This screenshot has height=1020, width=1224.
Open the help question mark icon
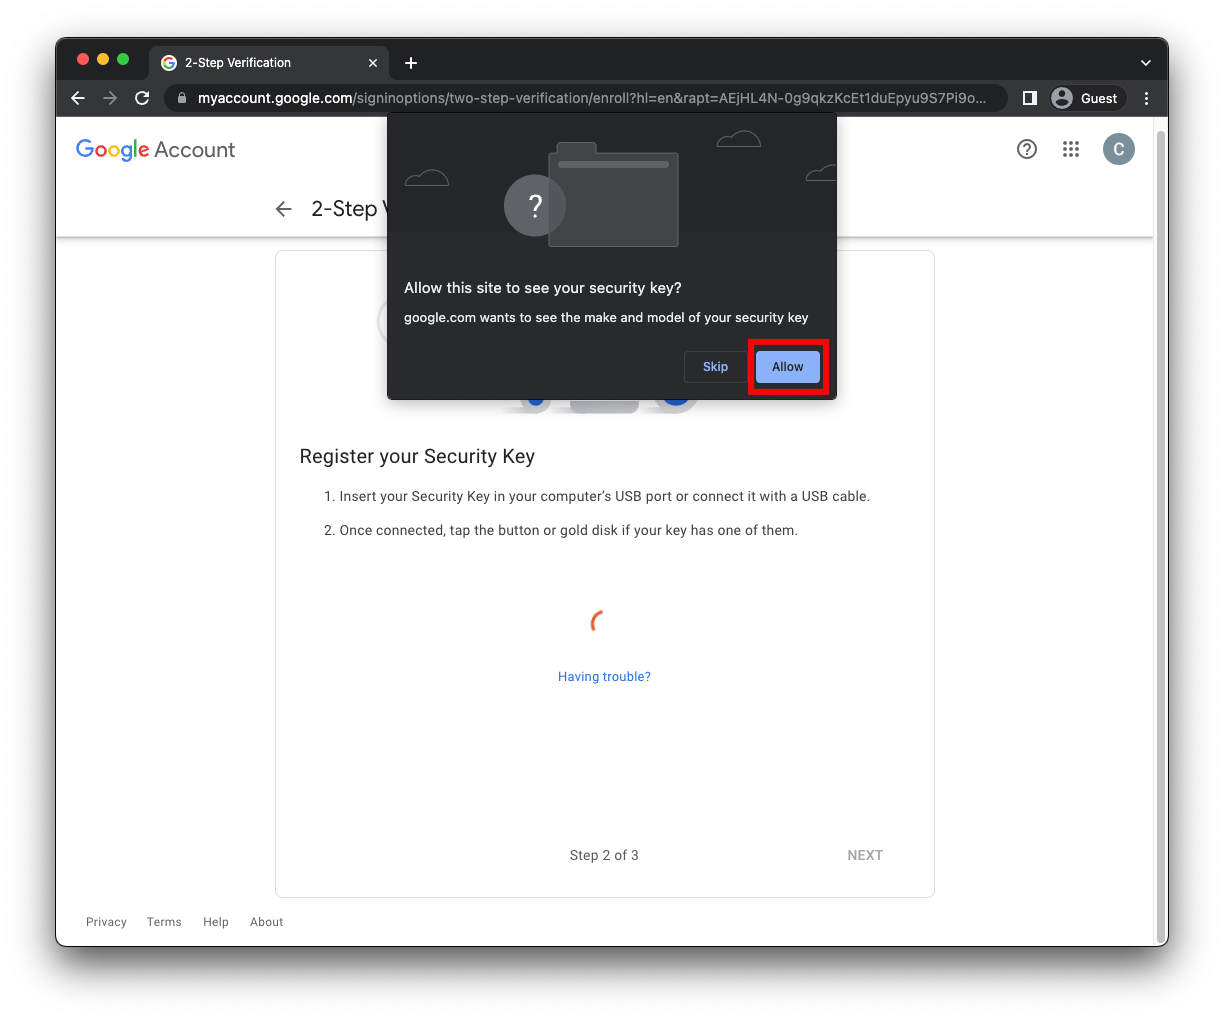[1027, 149]
